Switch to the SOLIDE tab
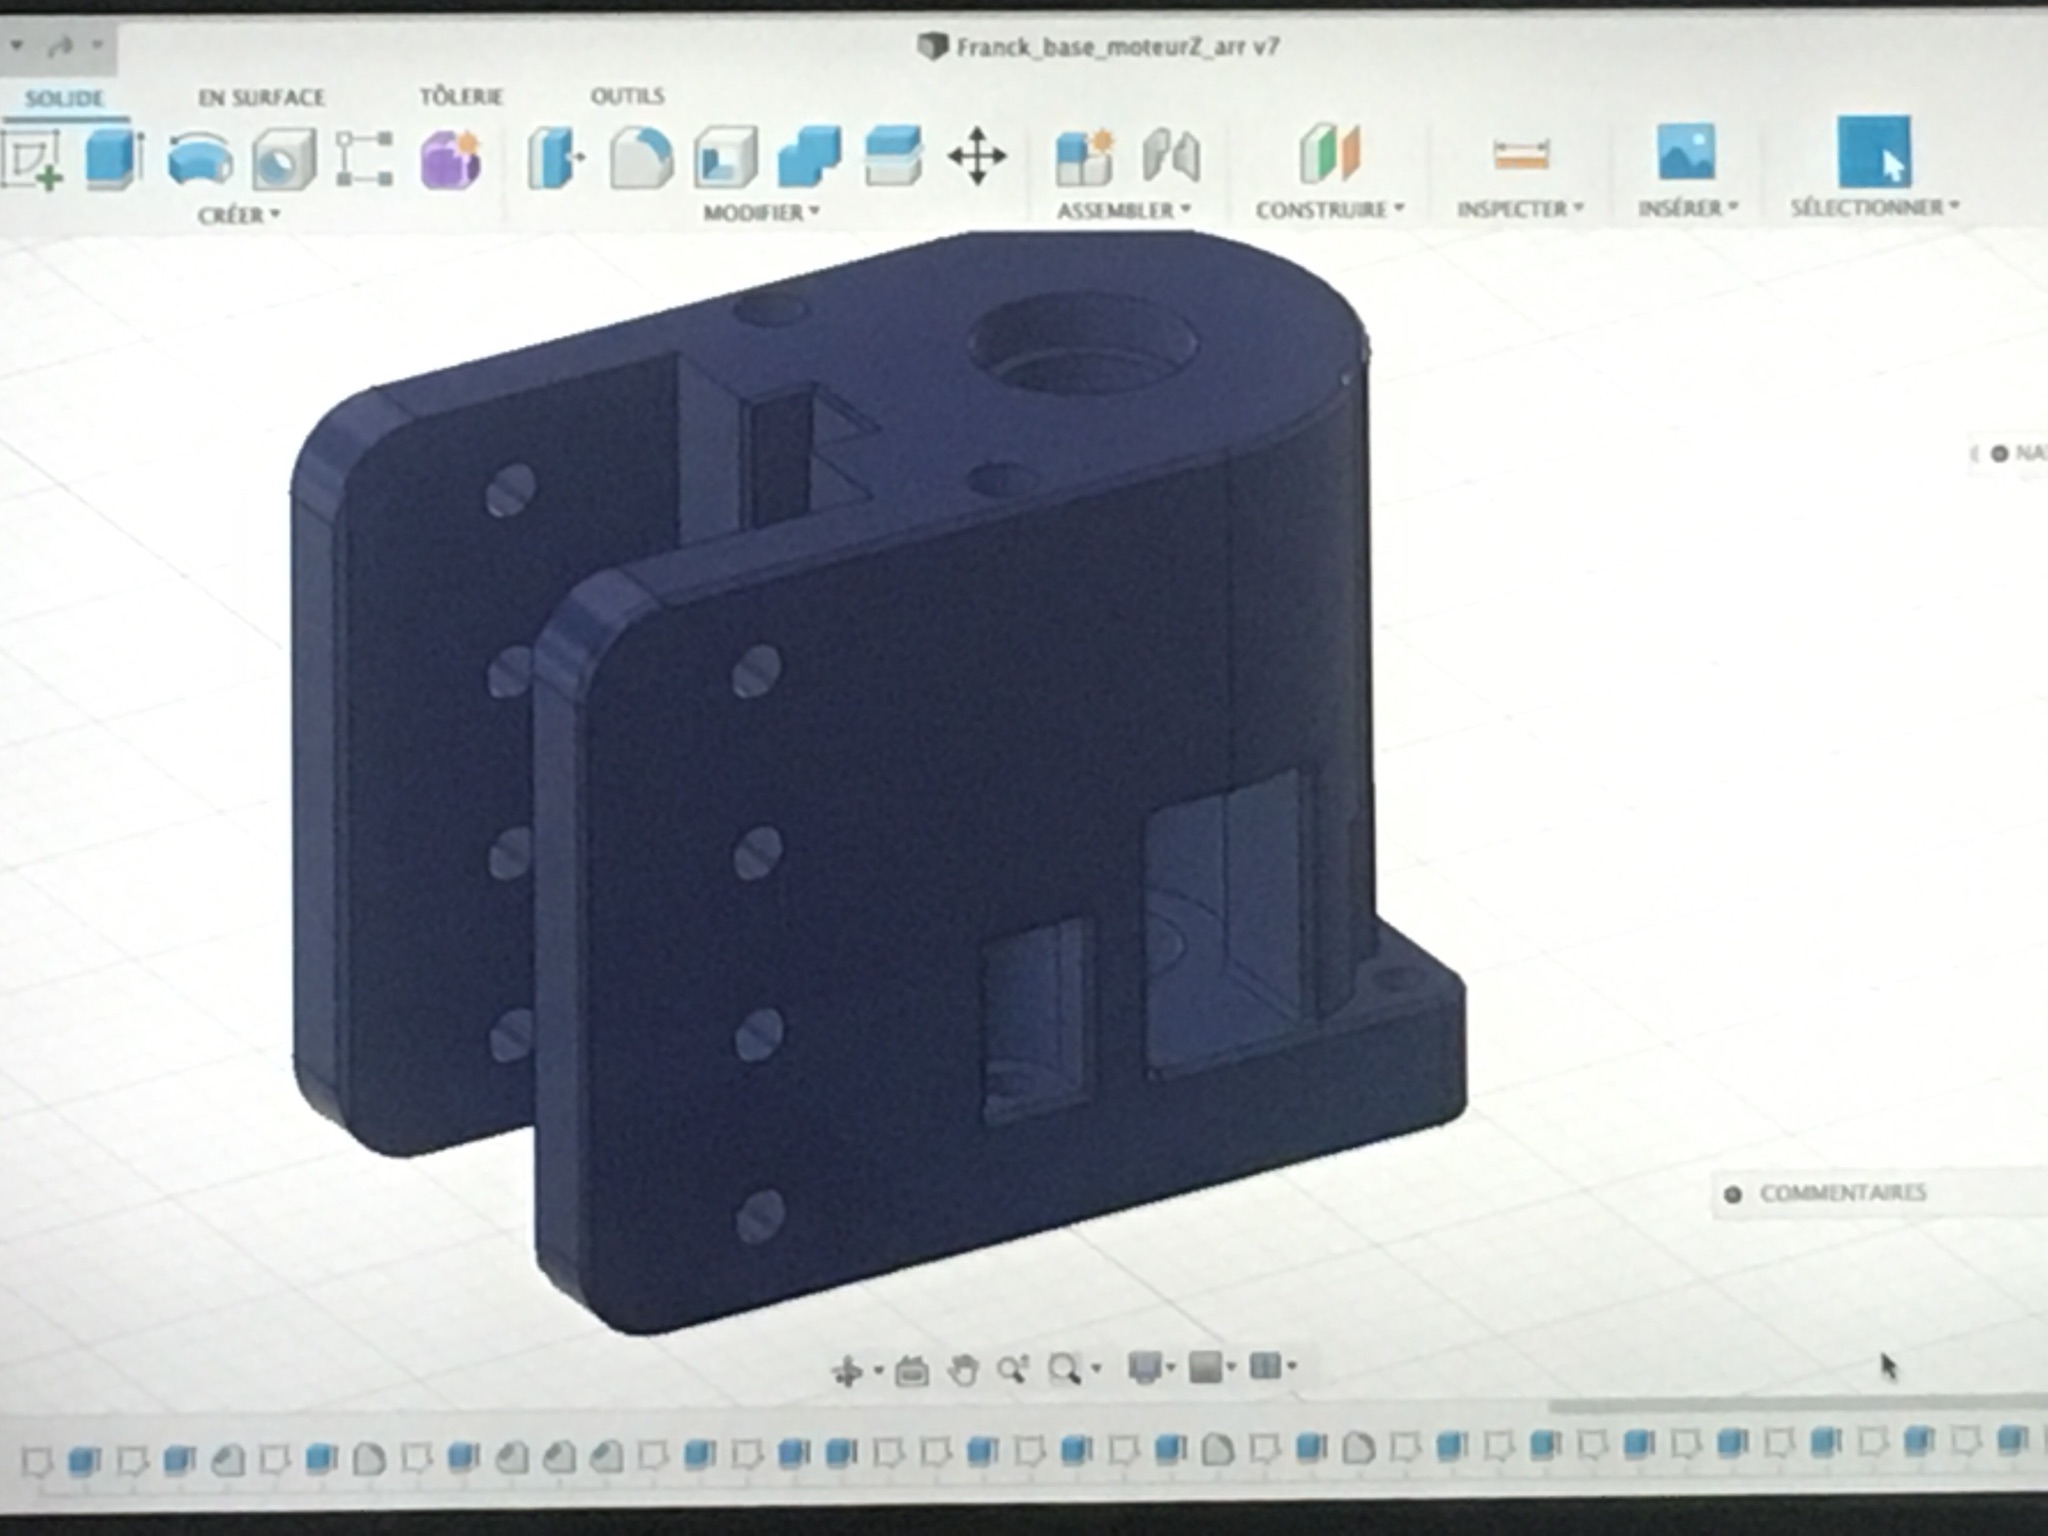Screen dimensions: 2048x1536 (64, 98)
